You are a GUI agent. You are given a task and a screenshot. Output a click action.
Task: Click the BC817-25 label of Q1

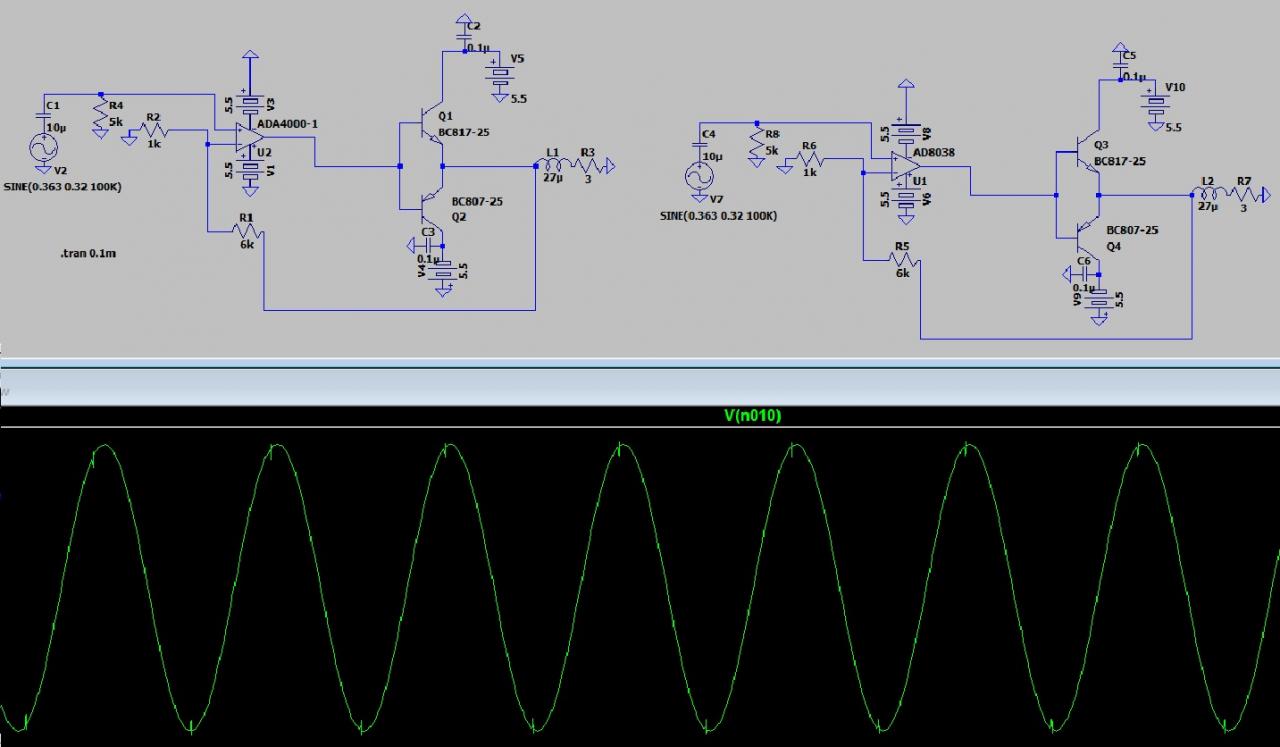tap(462, 132)
